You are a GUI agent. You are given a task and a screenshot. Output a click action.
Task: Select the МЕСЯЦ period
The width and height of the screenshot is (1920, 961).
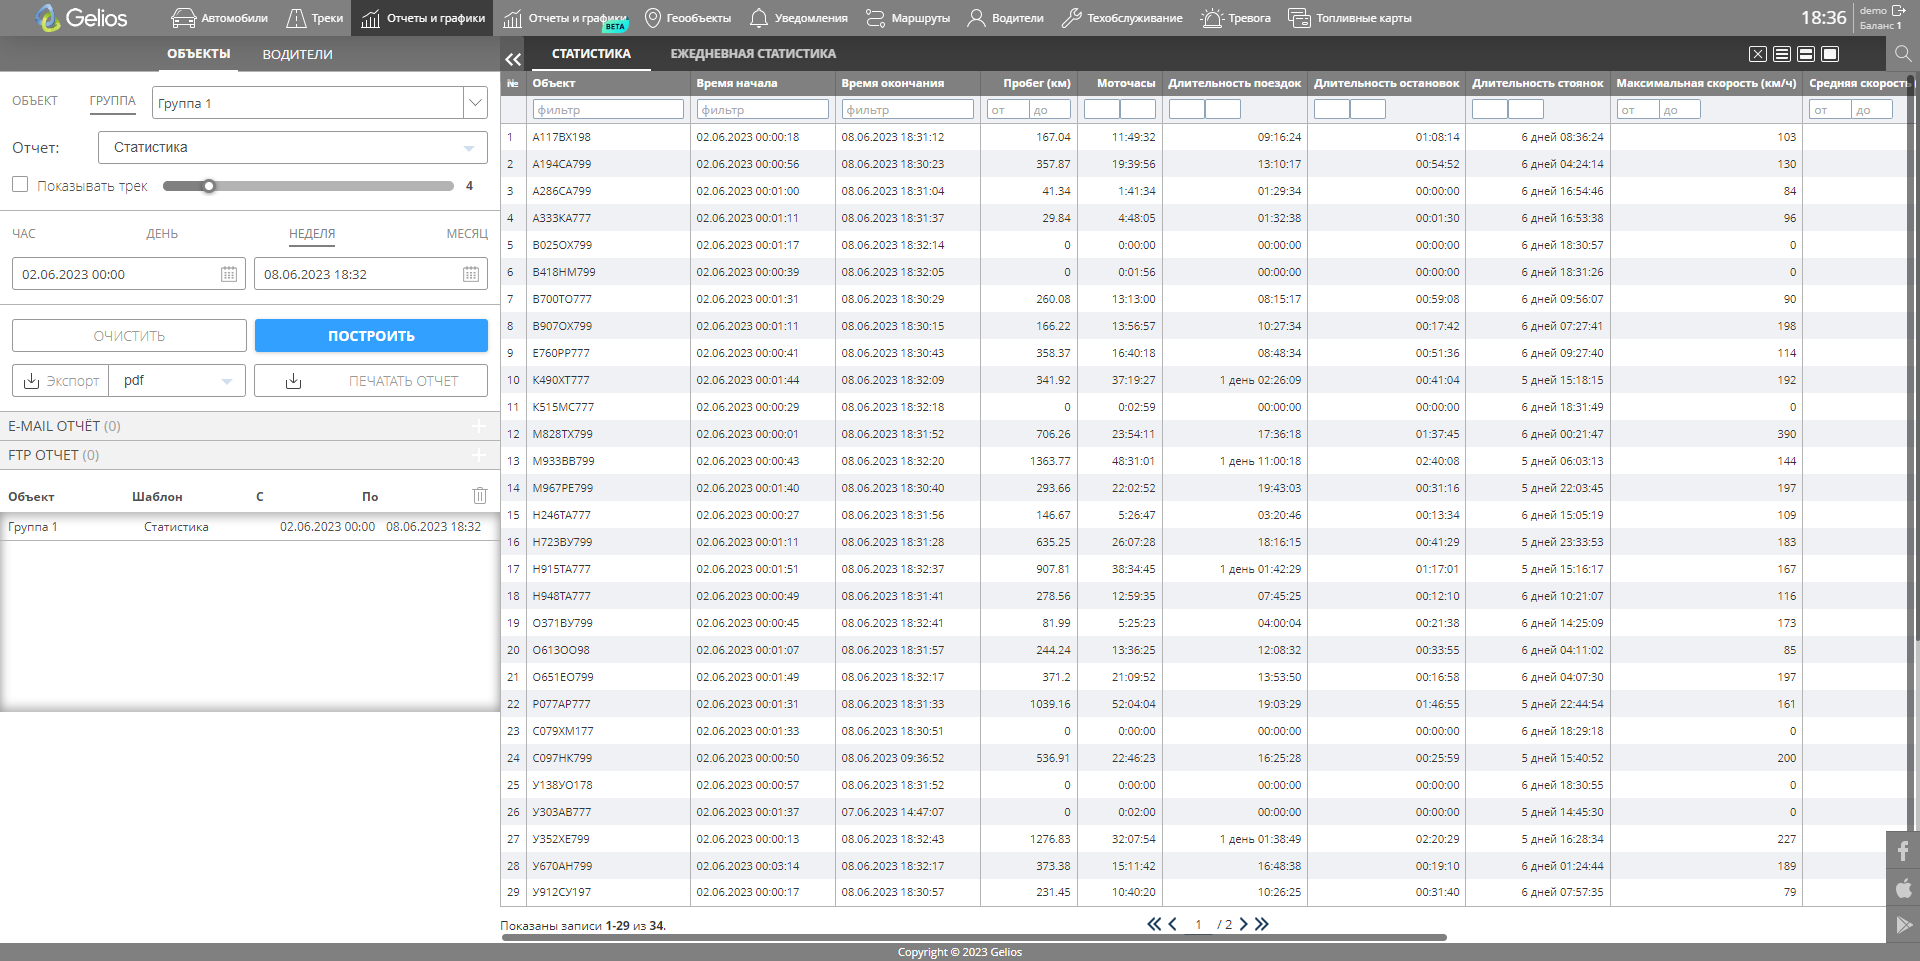tap(467, 234)
